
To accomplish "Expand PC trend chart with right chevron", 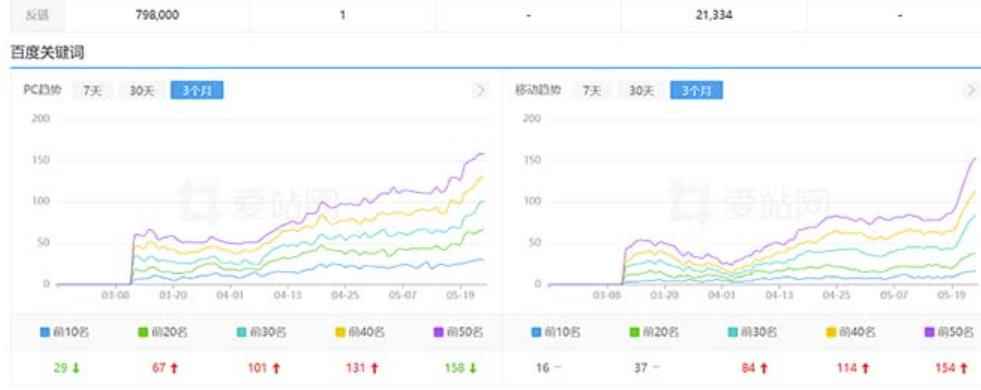I will coord(480,91).
